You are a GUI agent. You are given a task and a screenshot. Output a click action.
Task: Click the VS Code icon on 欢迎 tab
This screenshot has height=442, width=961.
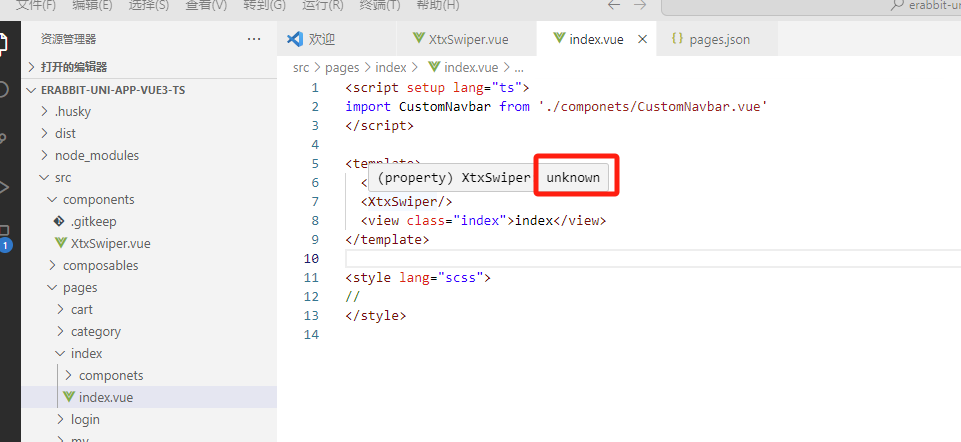click(x=295, y=39)
